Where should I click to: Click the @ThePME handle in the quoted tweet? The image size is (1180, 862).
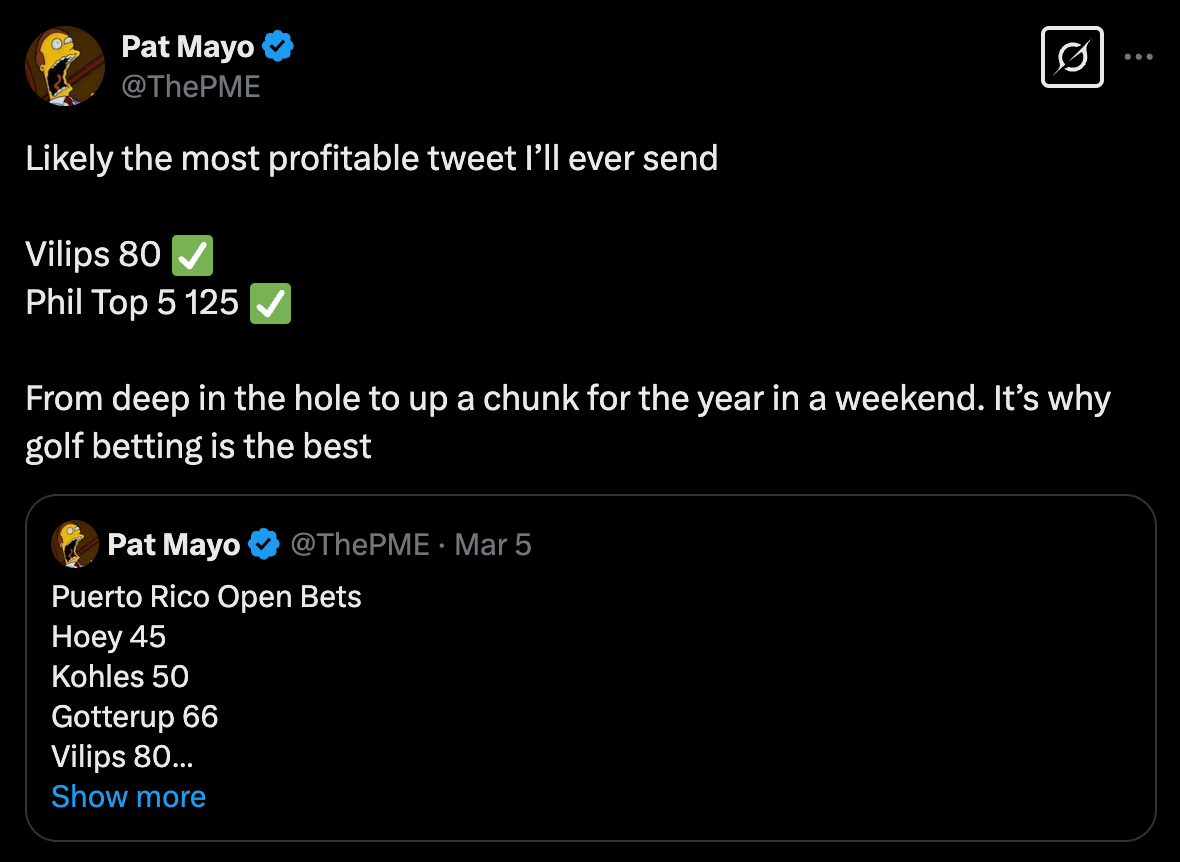coord(359,545)
